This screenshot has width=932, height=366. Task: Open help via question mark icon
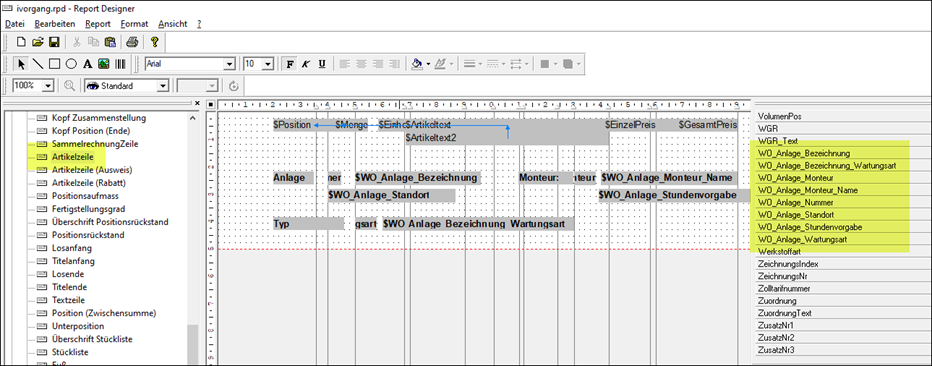point(154,42)
